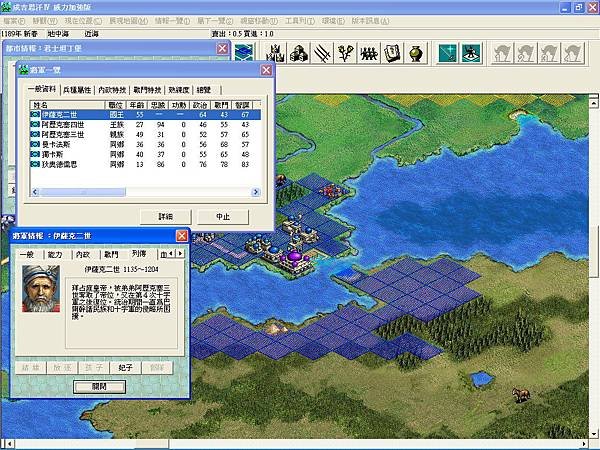
Task: Sort by the 戰鬥 column header
Action: [x=221, y=105]
